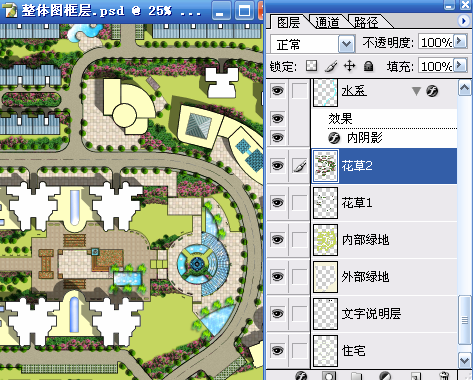
Task: Open fill 填充 slider arrow
Action: click(460, 65)
